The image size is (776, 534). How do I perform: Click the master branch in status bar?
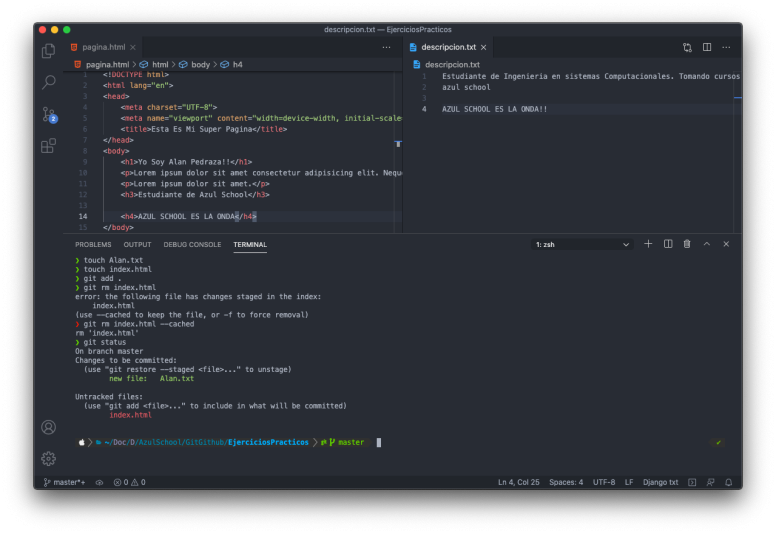pyautogui.click(x=66, y=482)
